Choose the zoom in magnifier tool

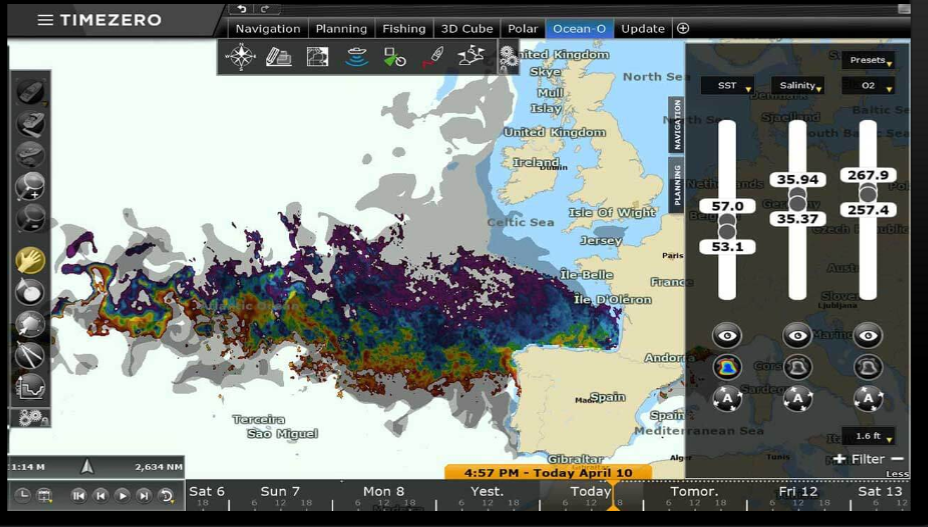click(30, 186)
